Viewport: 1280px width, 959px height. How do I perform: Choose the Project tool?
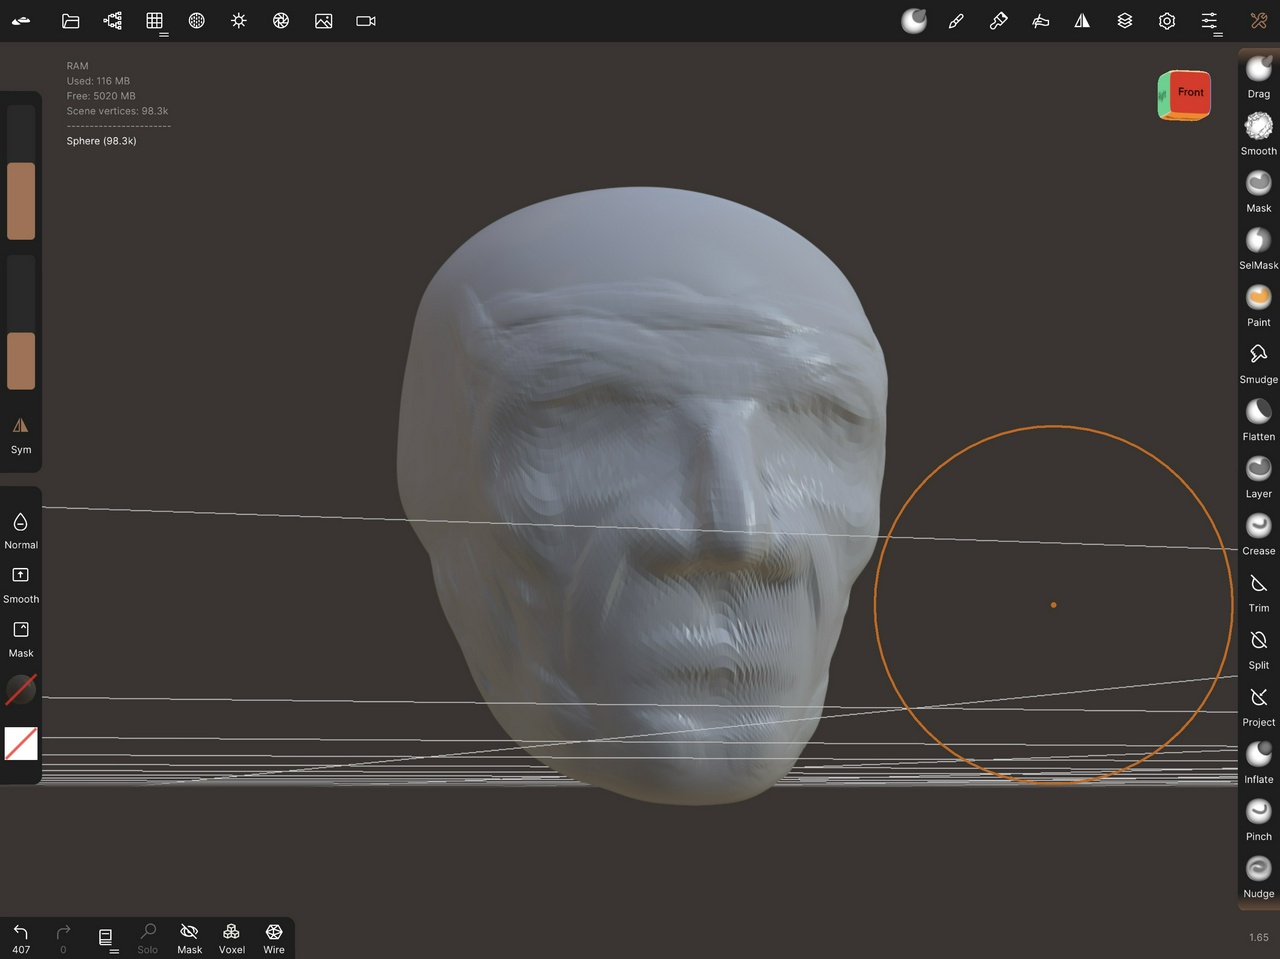[1258, 703]
